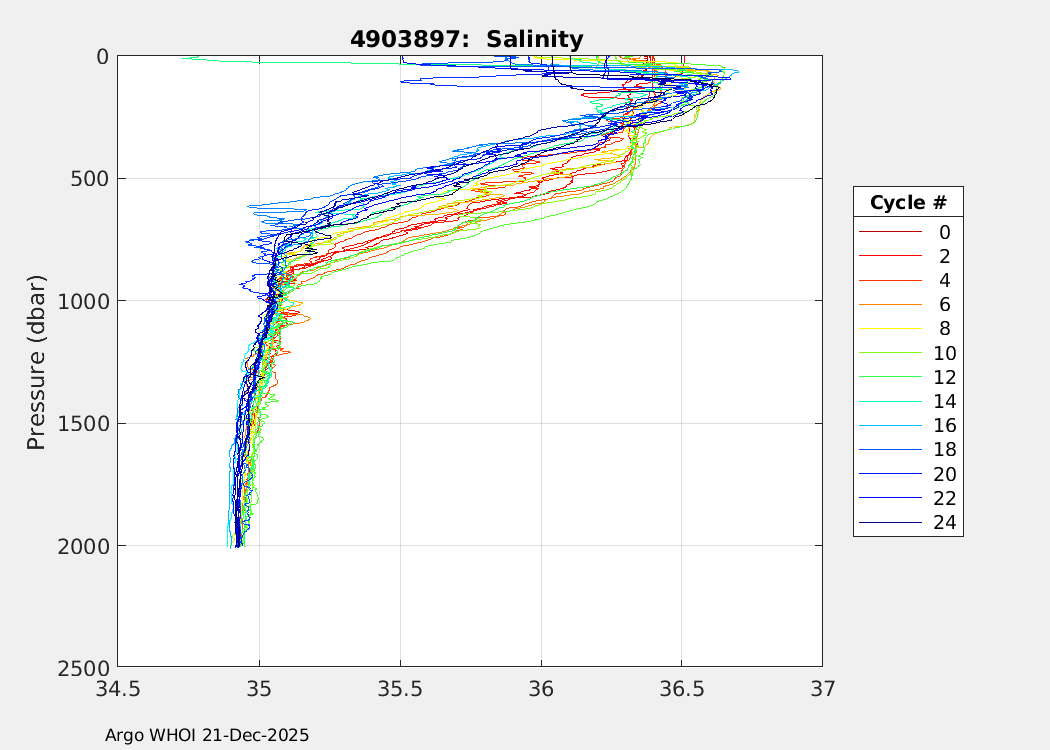Image resolution: width=1050 pixels, height=750 pixels.
Task: Select the 'Cycle #' legend header
Action: click(x=908, y=202)
